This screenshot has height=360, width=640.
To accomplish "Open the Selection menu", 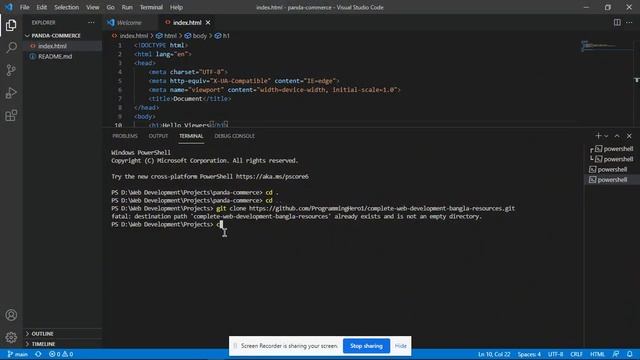I will [x=66, y=7].
